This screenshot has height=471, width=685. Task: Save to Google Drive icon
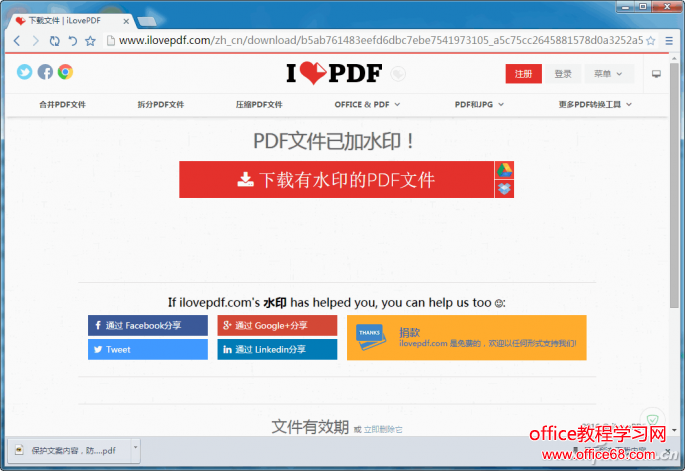pyautogui.click(x=504, y=170)
